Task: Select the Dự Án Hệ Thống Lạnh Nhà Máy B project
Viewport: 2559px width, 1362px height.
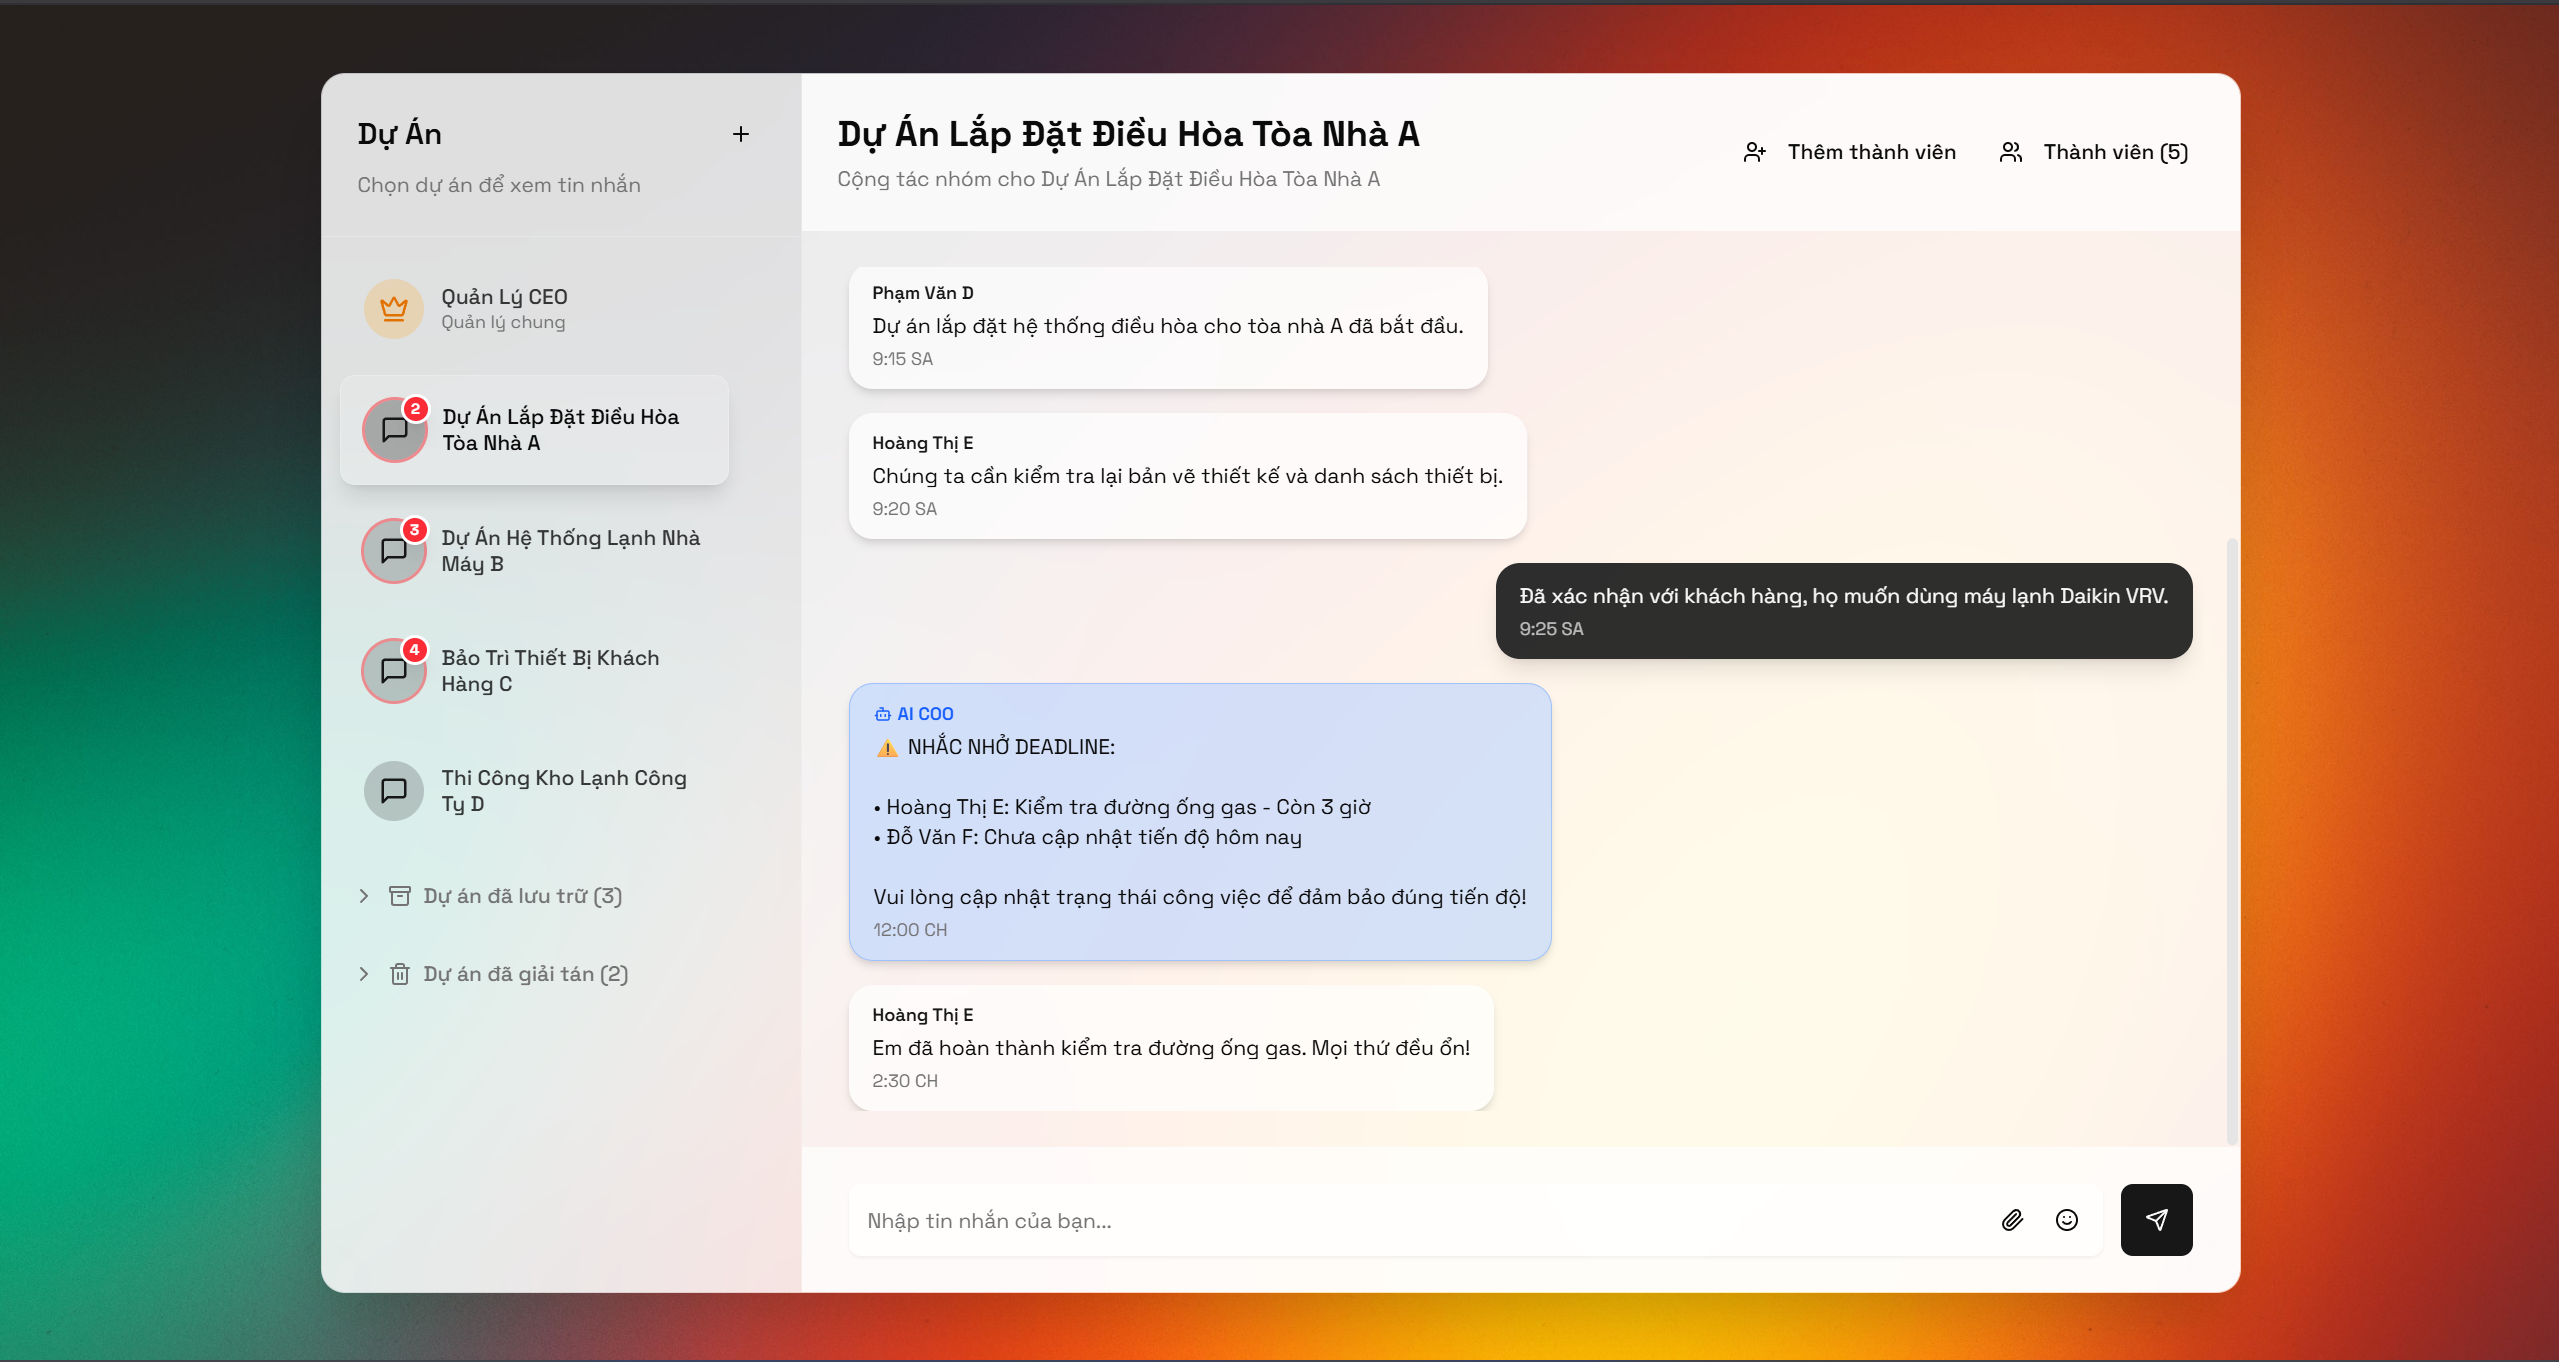Action: [570, 550]
